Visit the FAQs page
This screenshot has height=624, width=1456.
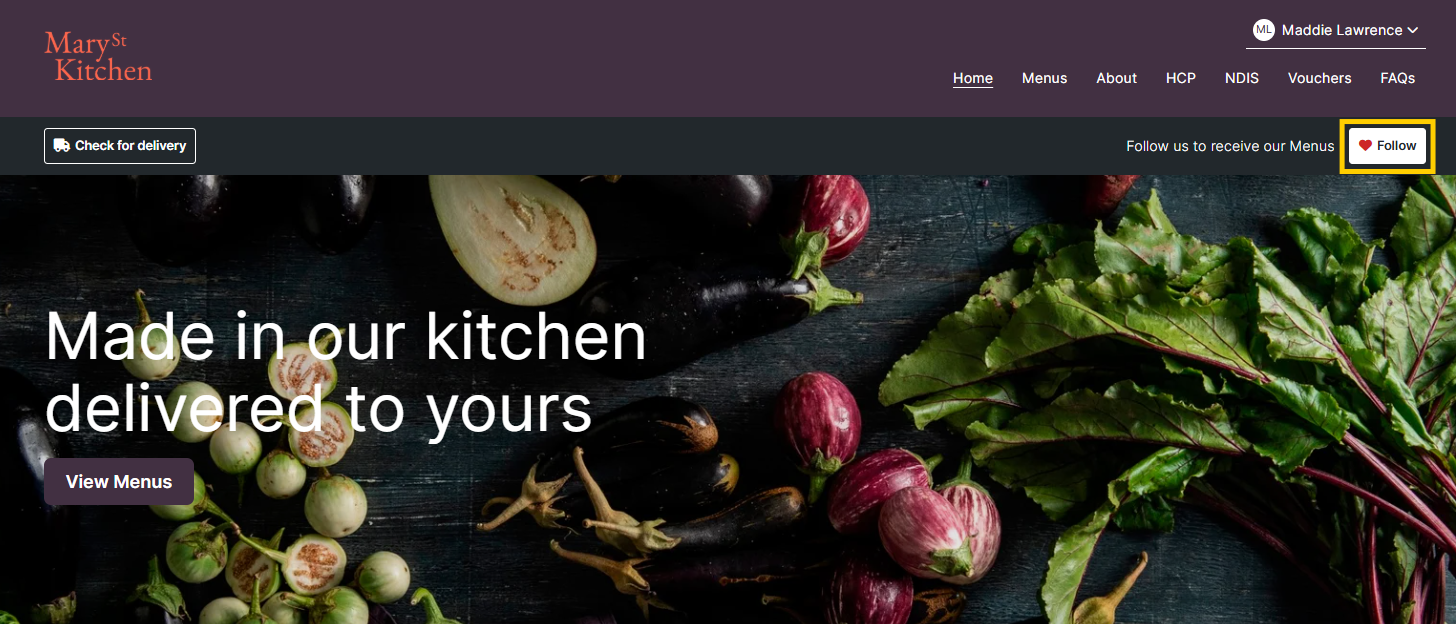[1397, 78]
